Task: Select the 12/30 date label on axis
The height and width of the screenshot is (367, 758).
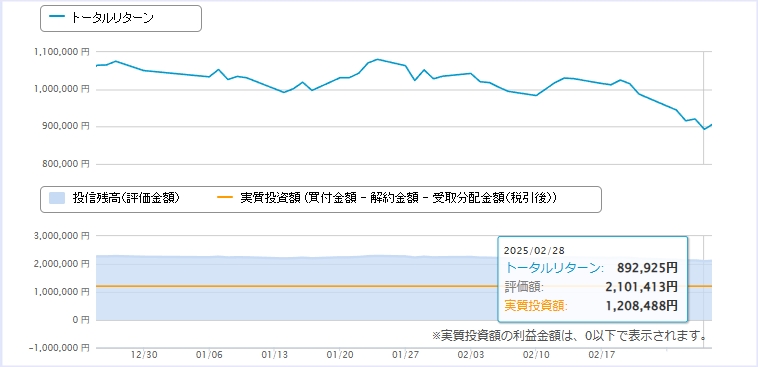Action: point(144,355)
